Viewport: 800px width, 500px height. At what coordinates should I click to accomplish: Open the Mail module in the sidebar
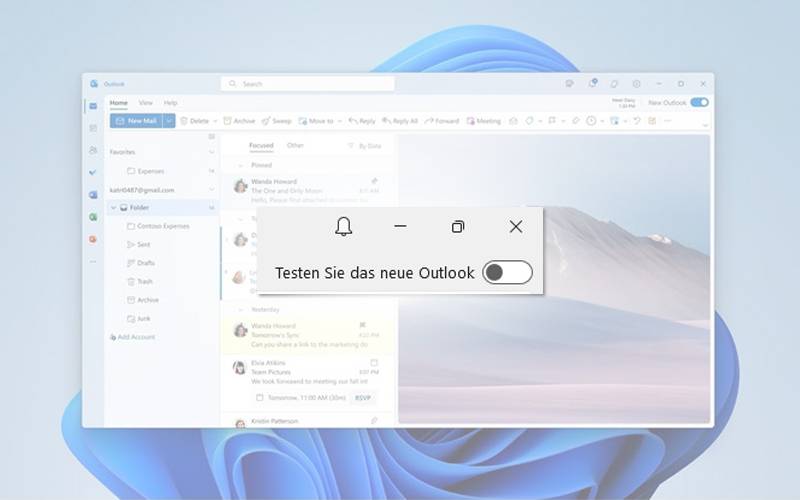tap(93, 106)
